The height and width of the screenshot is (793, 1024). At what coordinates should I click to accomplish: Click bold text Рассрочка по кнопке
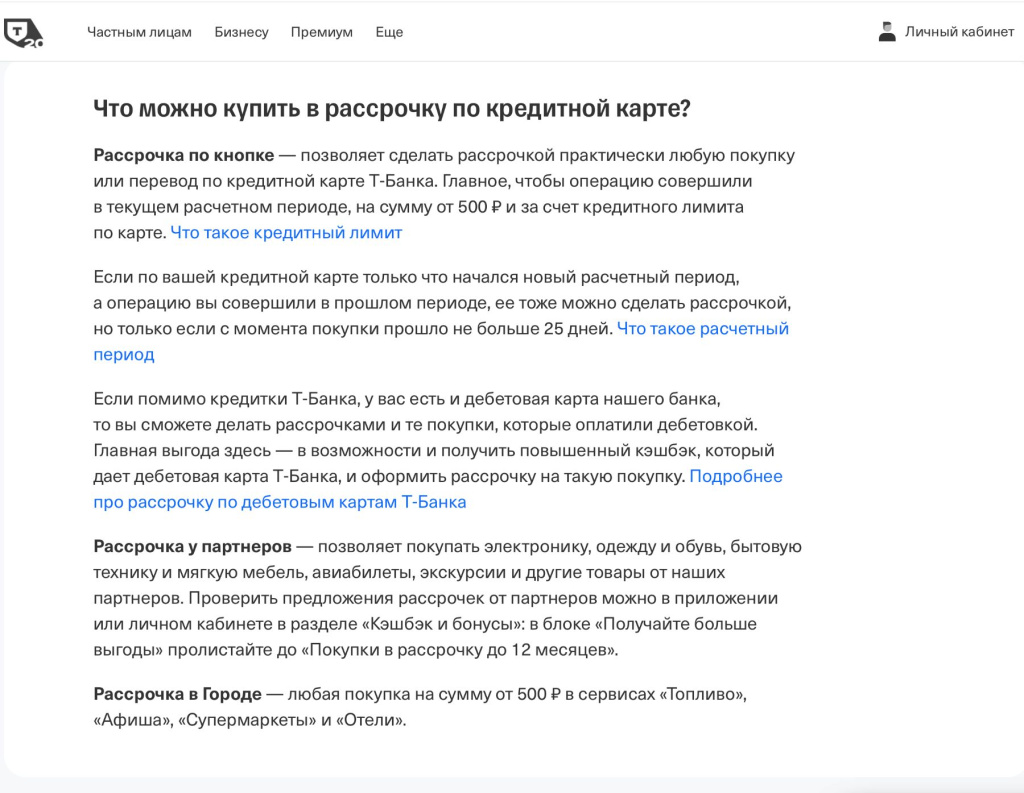click(184, 155)
